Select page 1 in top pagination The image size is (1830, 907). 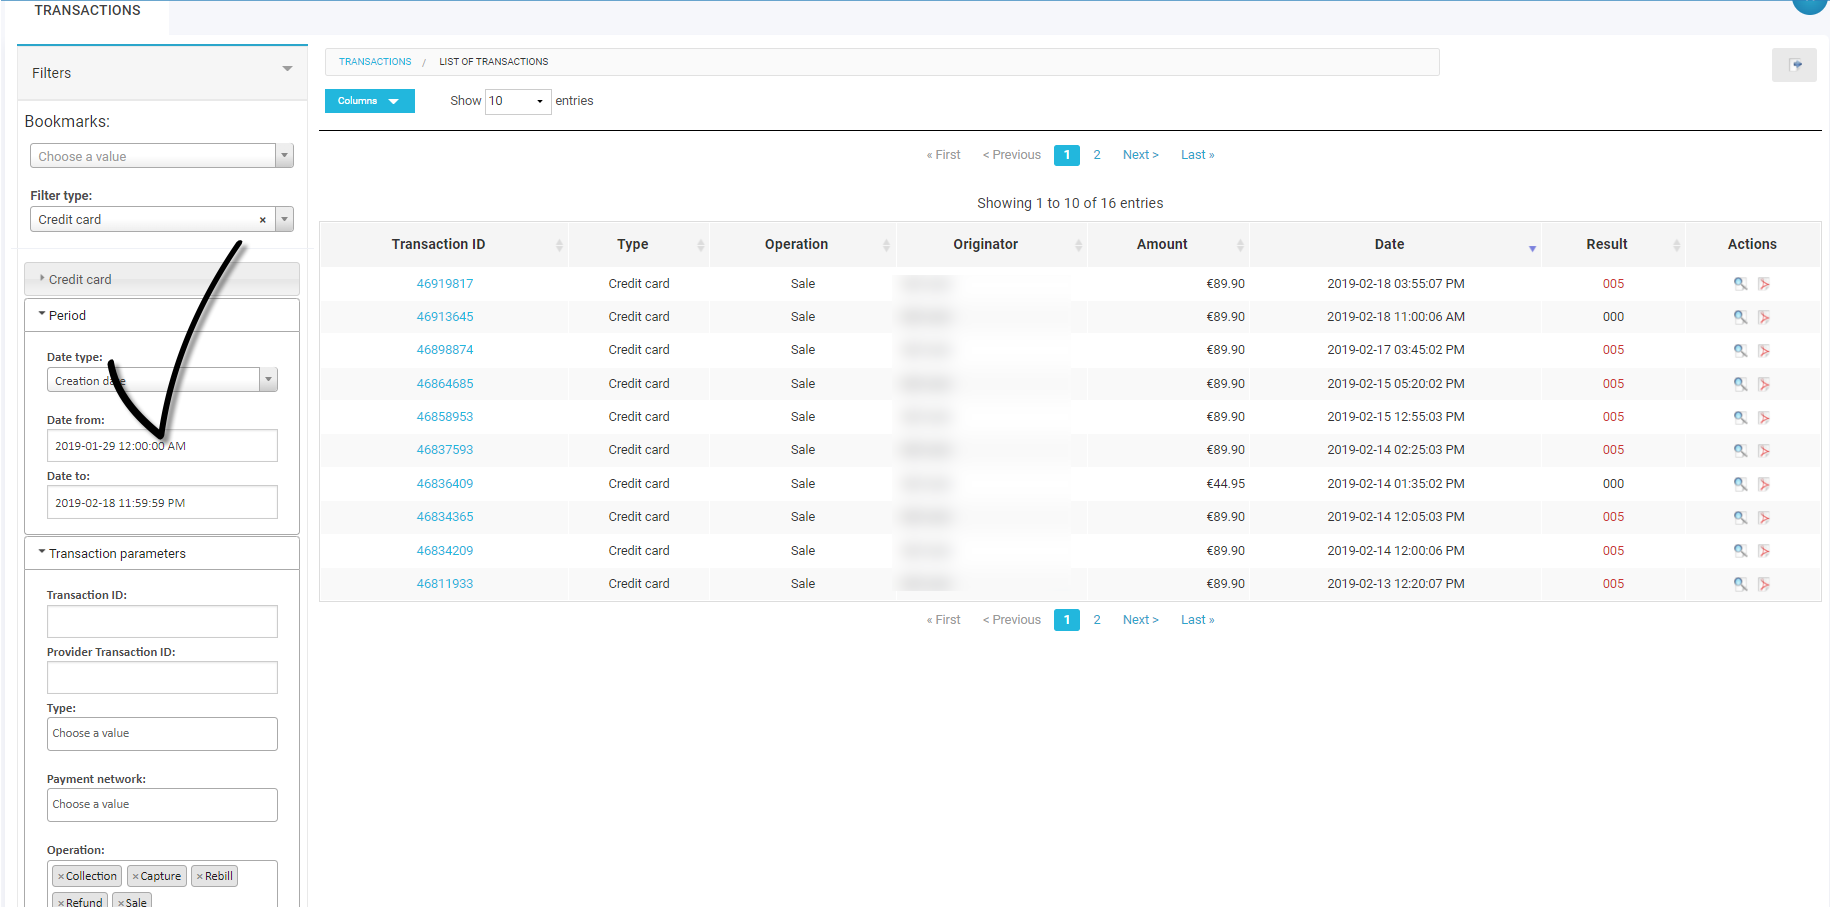click(x=1067, y=155)
